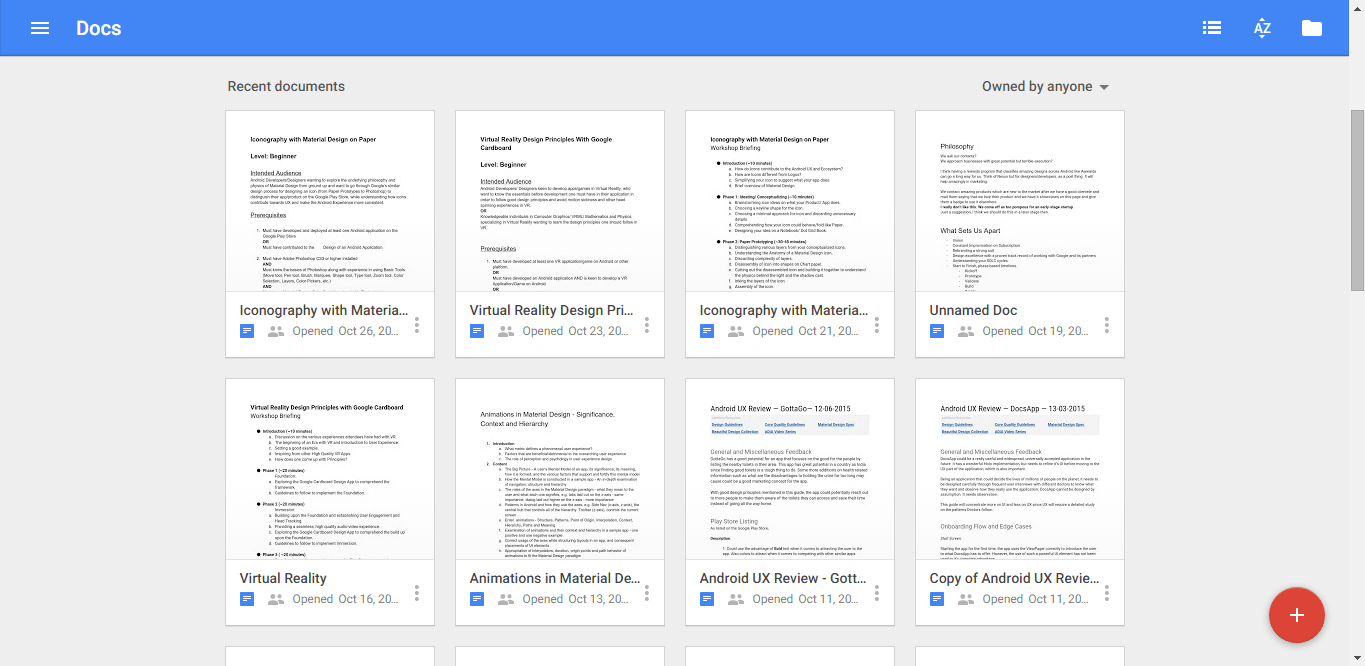The height and width of the screenshot is (666, 1365).
Task: Click the Iconography title above 'Opened Oct 21'
Action: 784,310
